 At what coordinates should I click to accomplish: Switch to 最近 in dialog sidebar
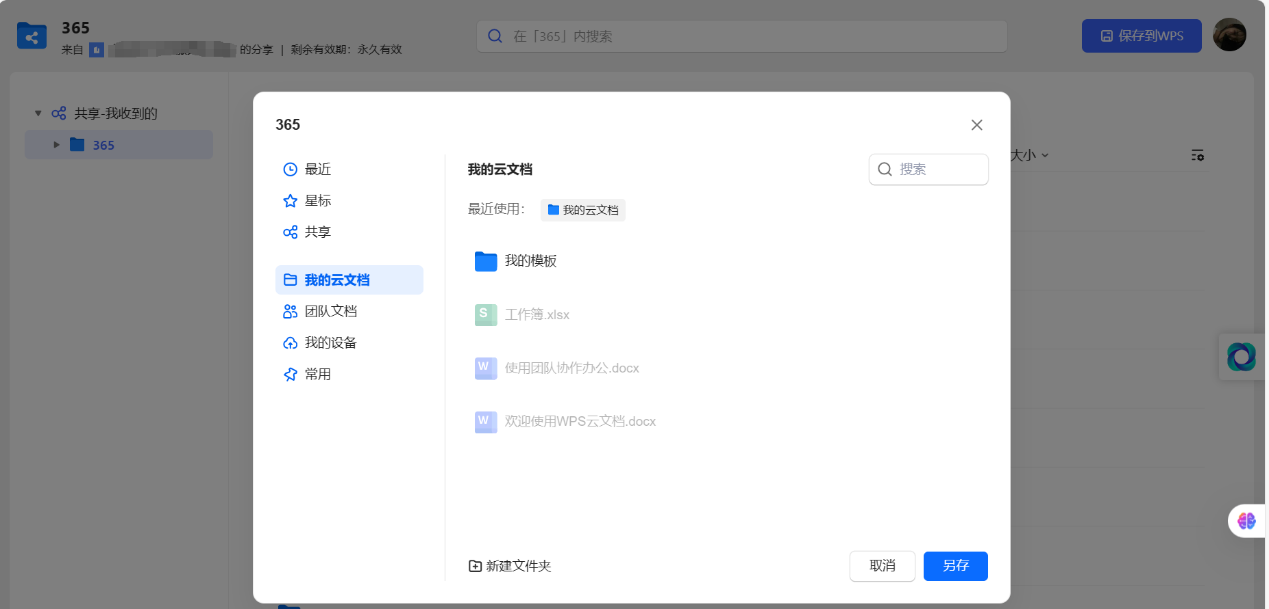[317, 170]
